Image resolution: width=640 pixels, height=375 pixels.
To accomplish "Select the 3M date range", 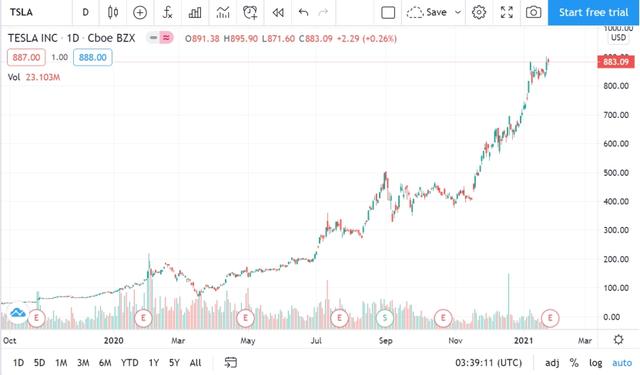I will point(83,363).
